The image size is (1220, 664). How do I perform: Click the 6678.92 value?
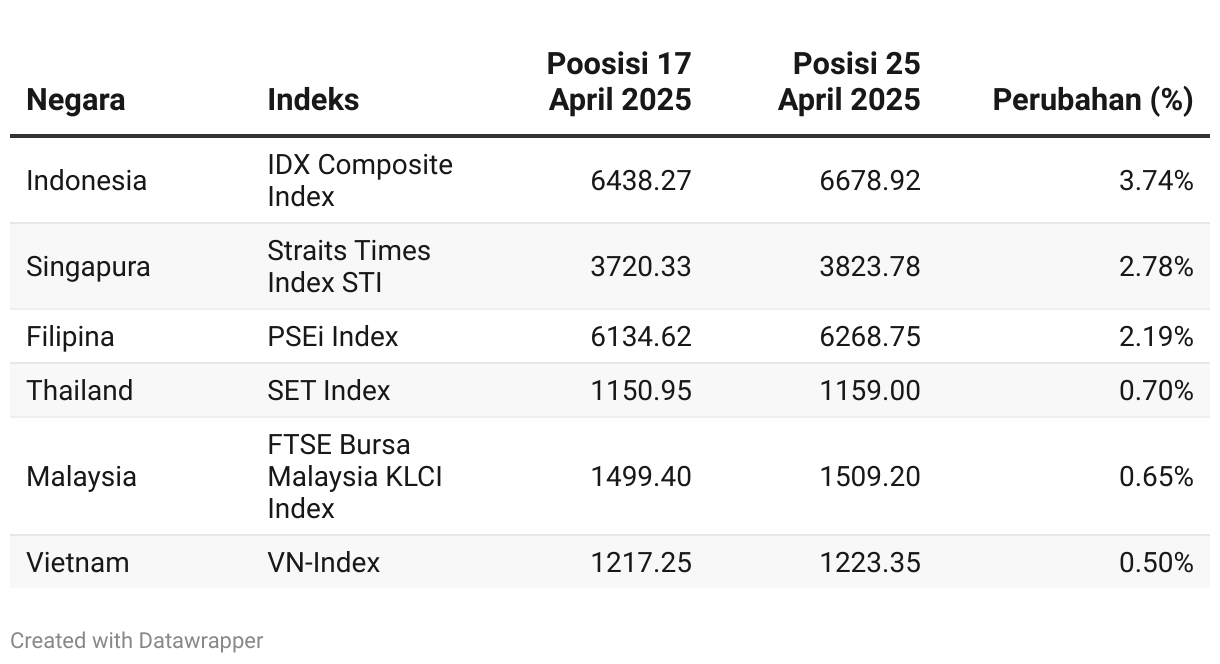[x=869, y=181]
